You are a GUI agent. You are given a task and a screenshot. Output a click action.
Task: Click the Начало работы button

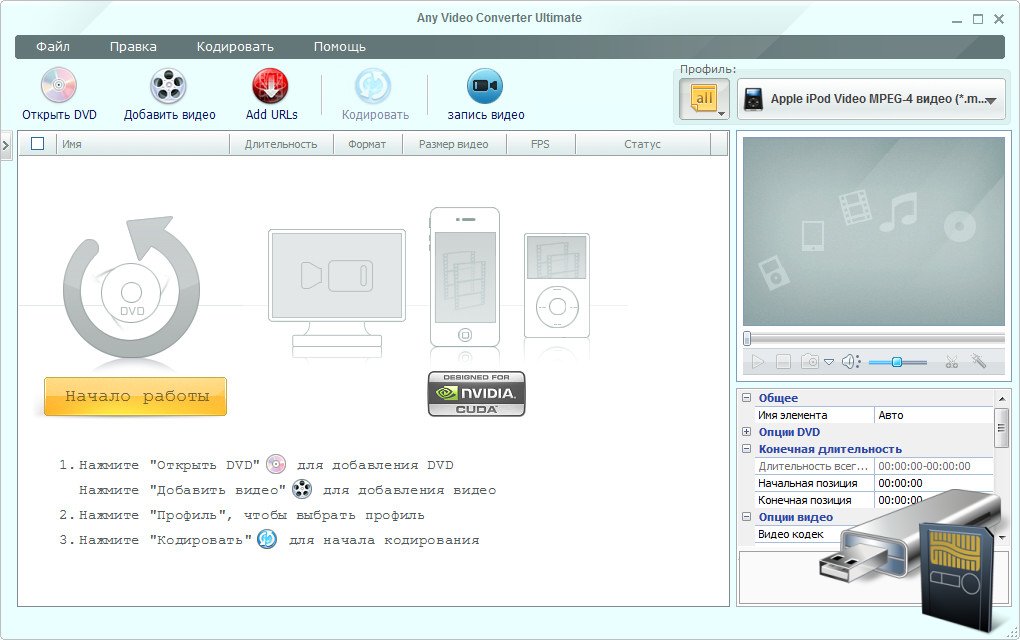135,396
